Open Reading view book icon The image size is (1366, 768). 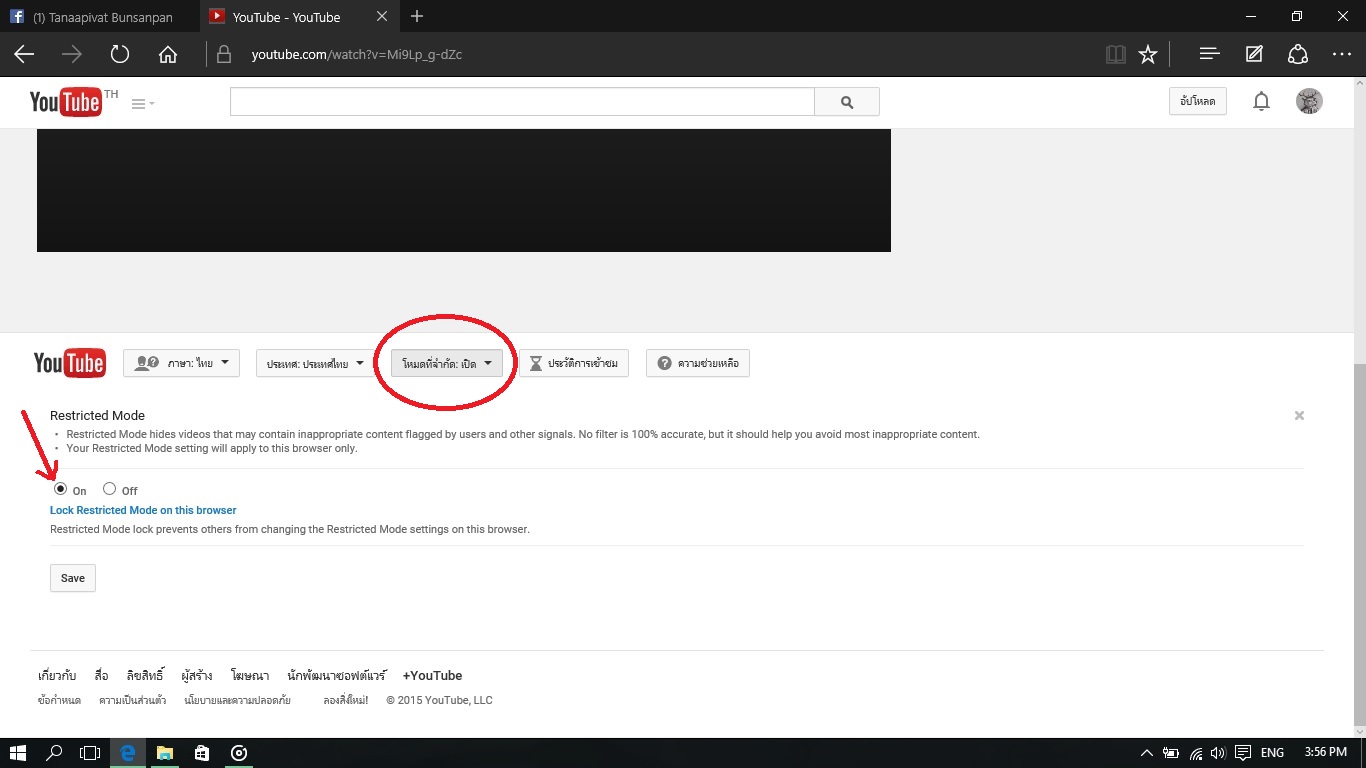coord(1116,55)
